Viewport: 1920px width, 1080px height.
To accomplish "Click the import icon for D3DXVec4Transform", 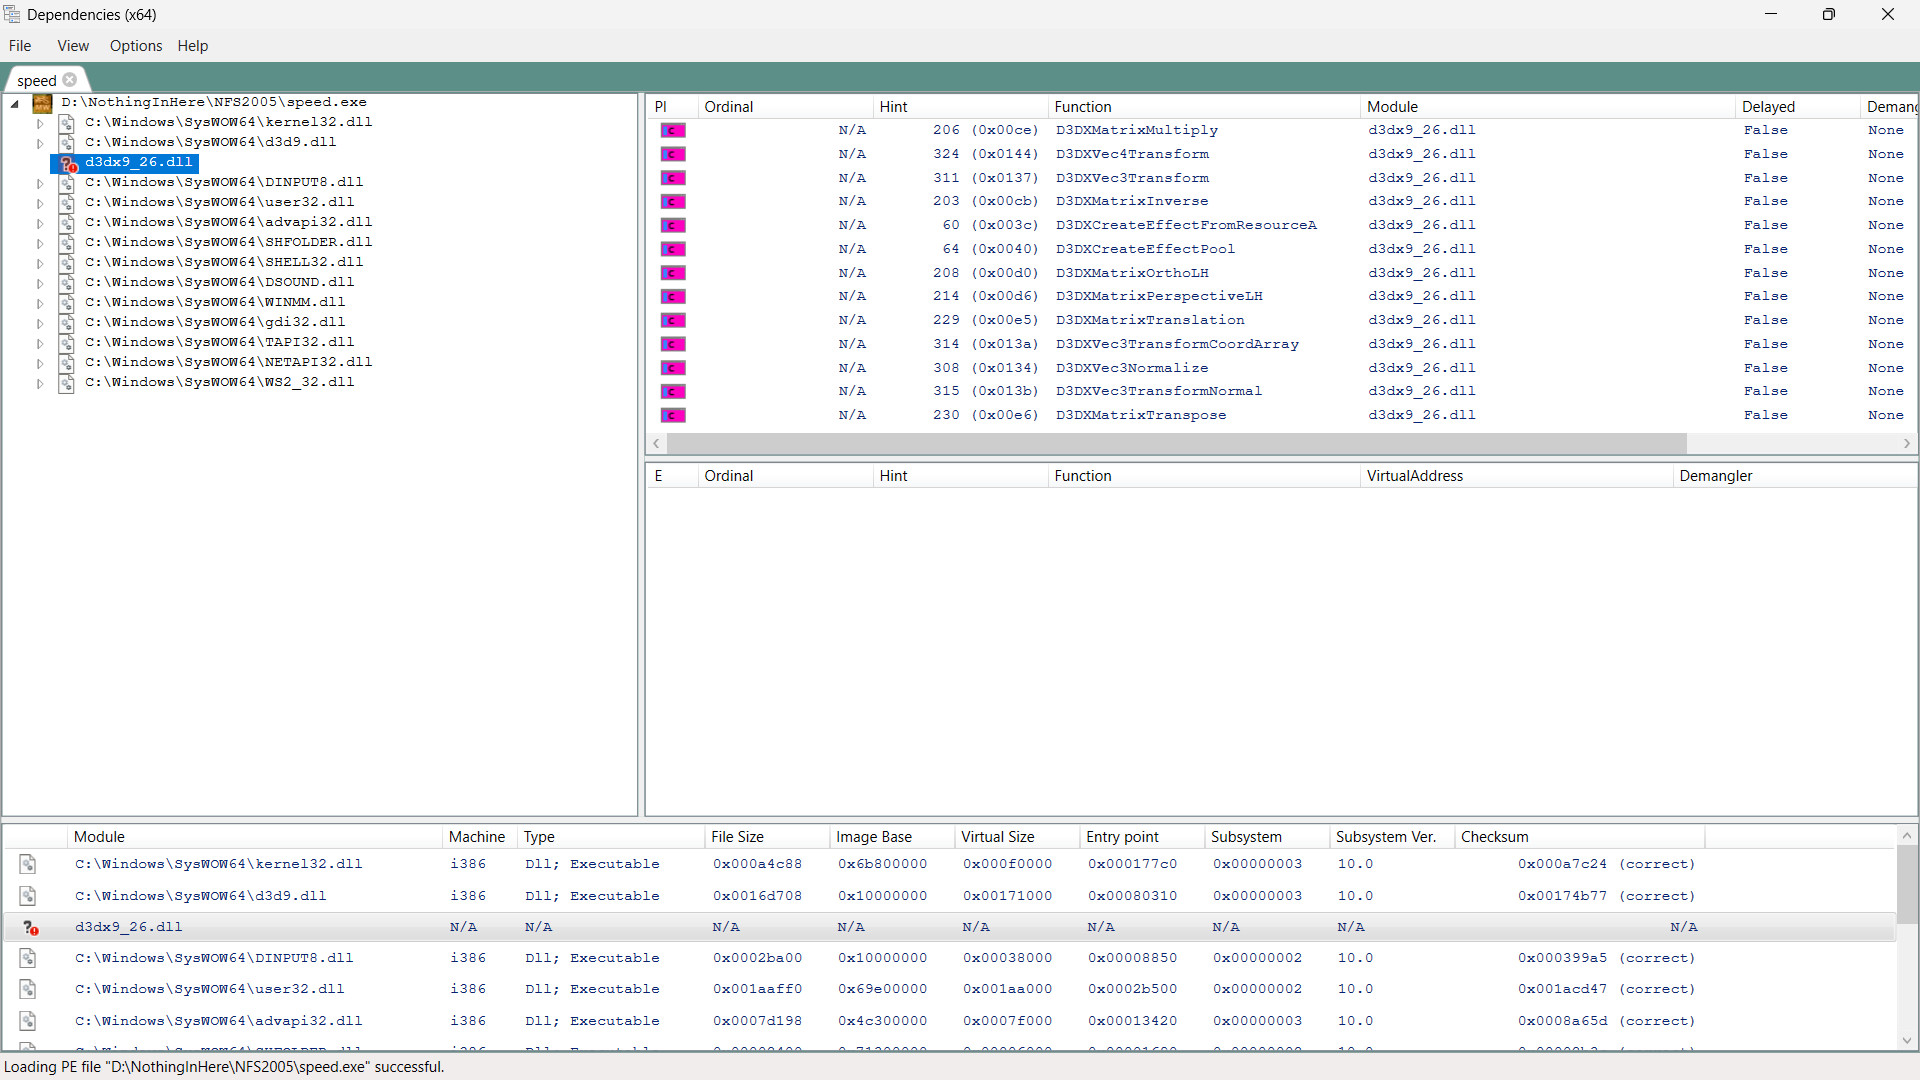I will (673, 154).
